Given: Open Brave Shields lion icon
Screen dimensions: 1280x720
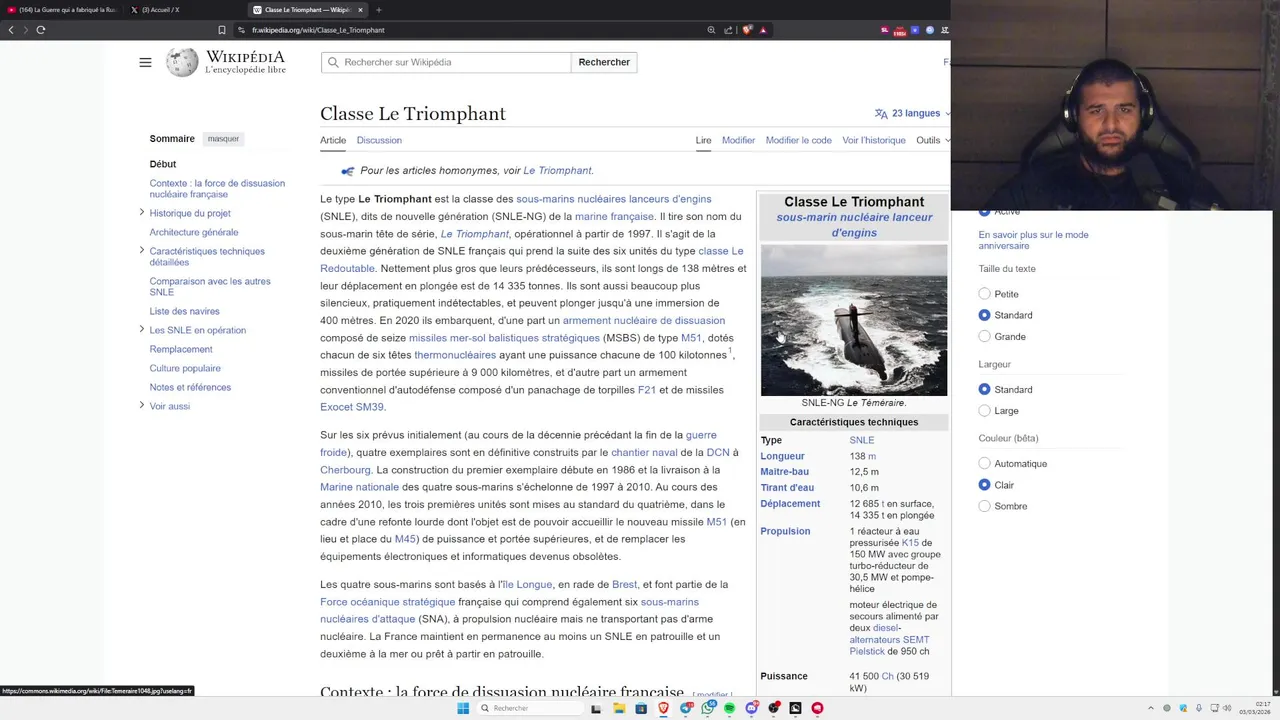Looking at the screenshot, I should pyautogui.click(x=746, y=30).
